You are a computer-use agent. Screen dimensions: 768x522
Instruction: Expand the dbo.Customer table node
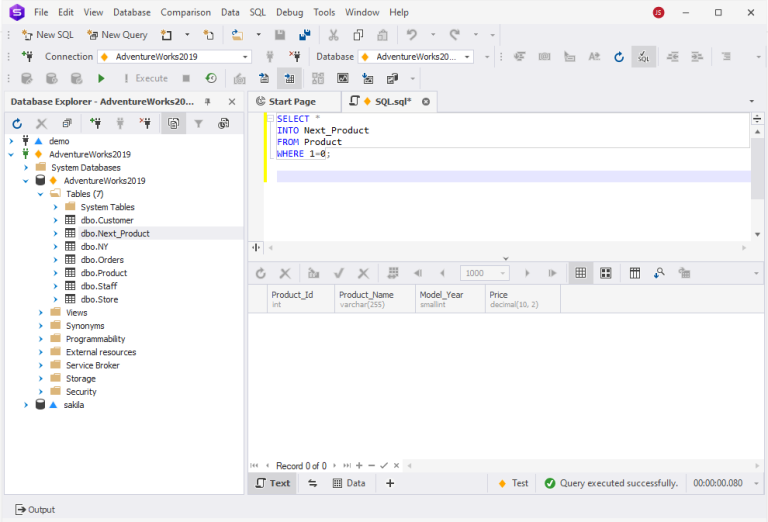(x=55, y=220)
